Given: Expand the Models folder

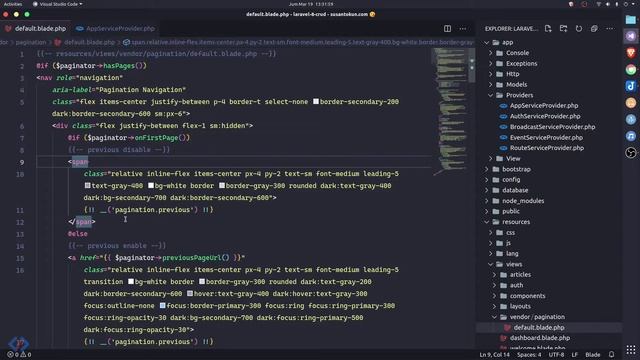Looking at the screenshot, I should coord(491,84).
